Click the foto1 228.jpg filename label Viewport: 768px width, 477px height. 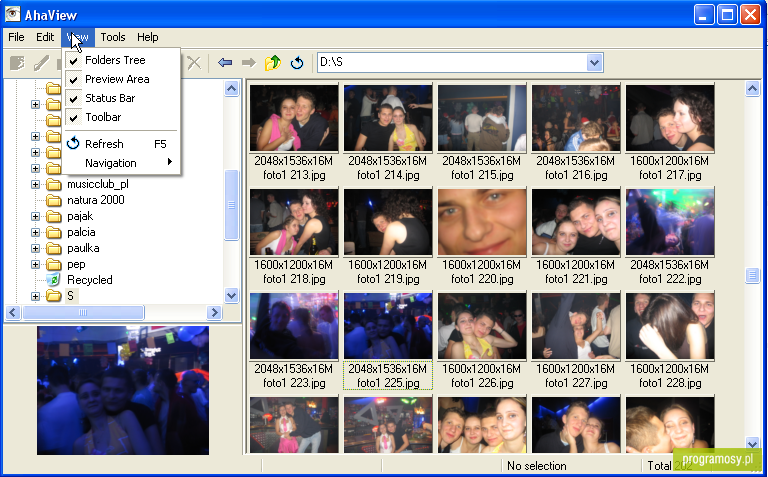(x=670, y=382)
